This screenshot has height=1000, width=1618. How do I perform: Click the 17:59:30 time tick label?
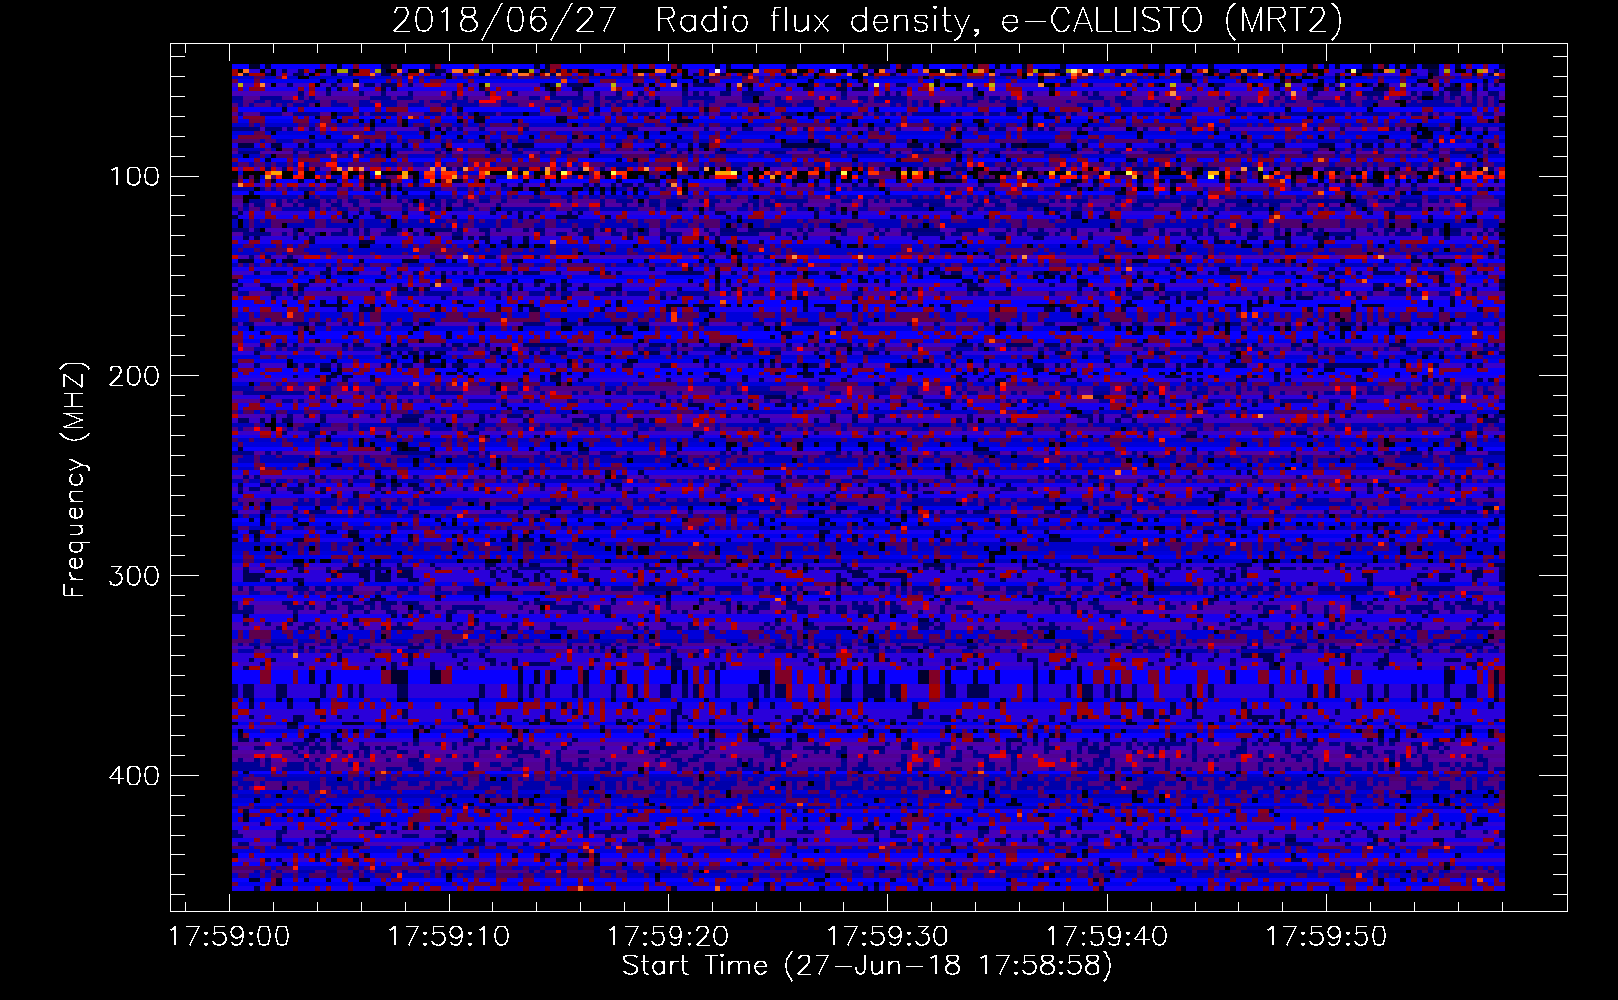pyautogui.click(x=887, y=937)
